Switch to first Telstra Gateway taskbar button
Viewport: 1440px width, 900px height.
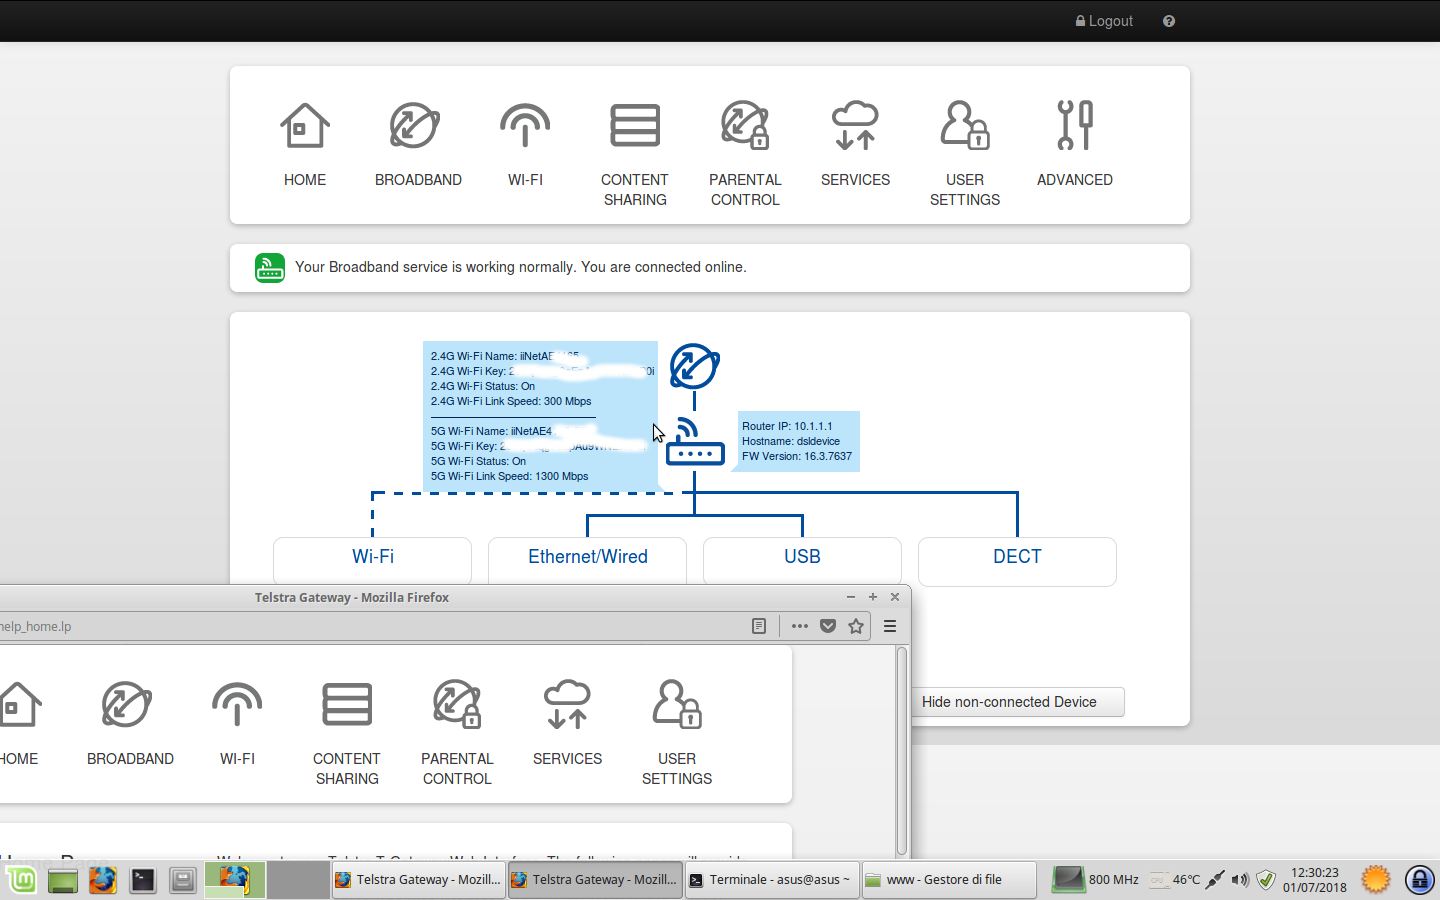419,880
